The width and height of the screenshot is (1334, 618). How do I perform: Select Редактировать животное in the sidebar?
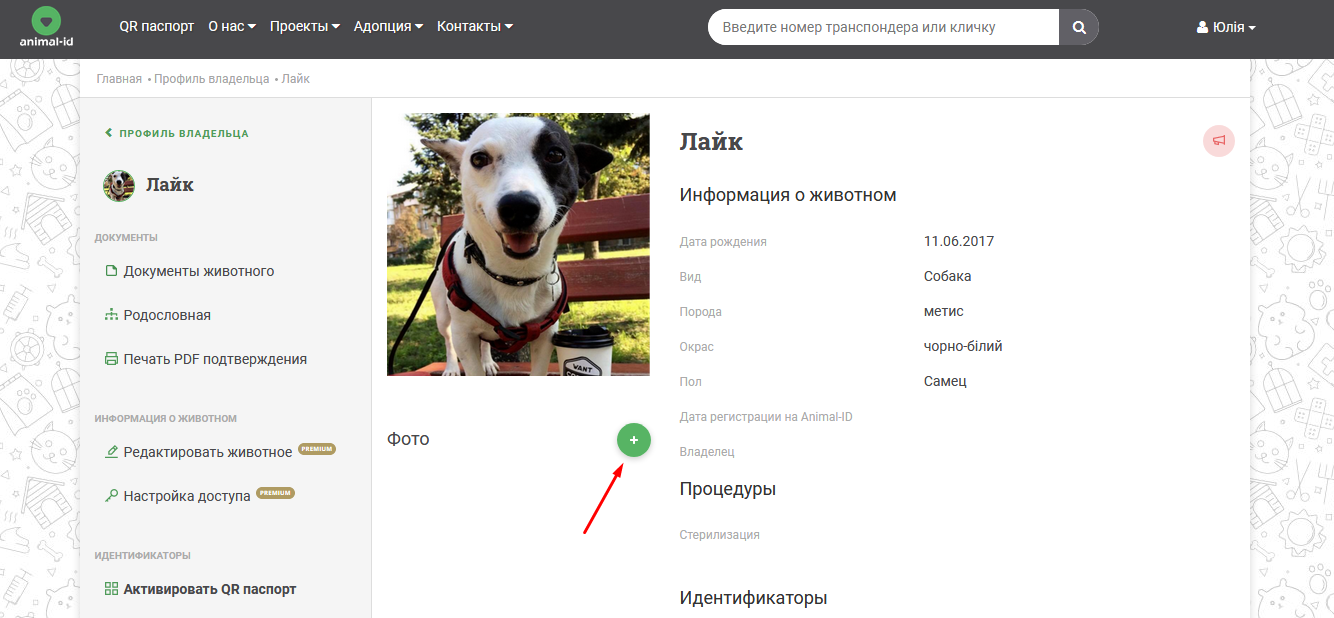(x=208, y=452)
